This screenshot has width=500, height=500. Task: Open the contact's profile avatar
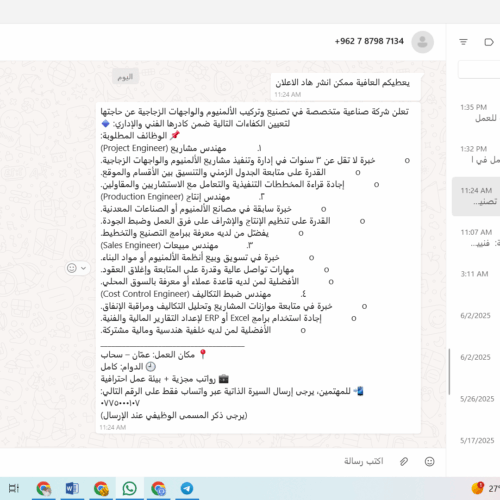pos(422,42)
